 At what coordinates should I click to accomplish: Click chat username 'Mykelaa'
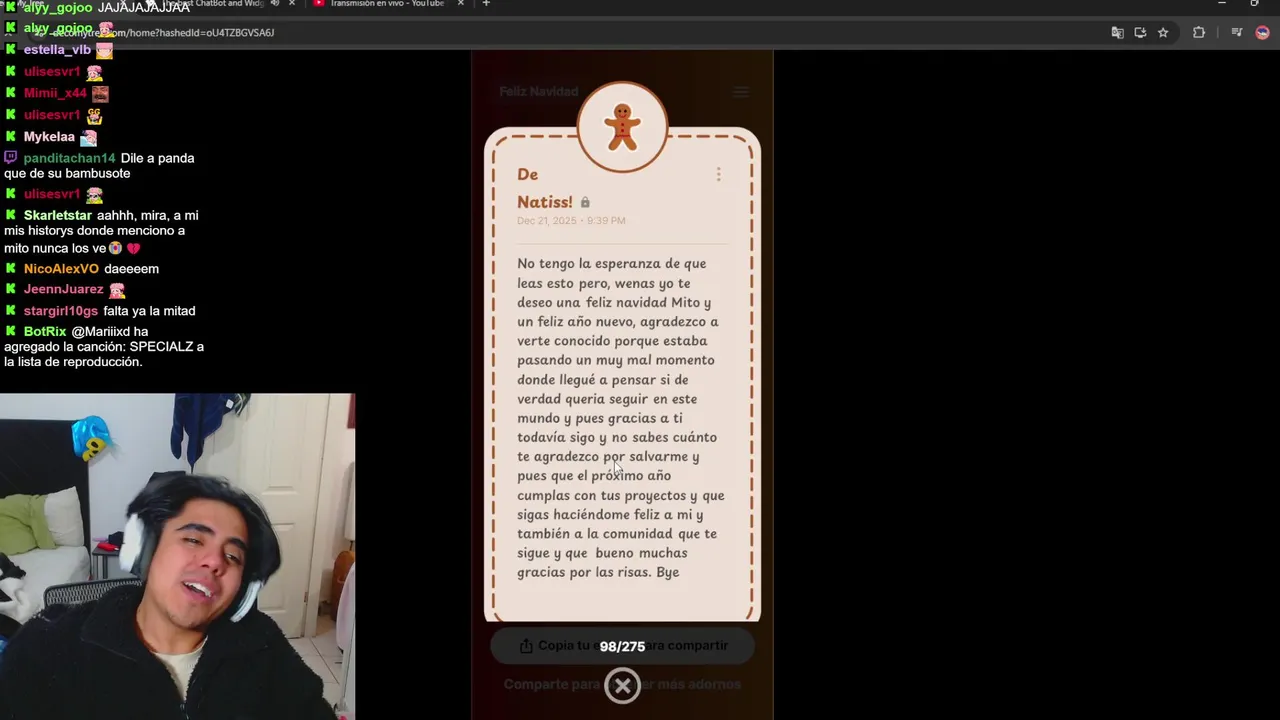49,137
